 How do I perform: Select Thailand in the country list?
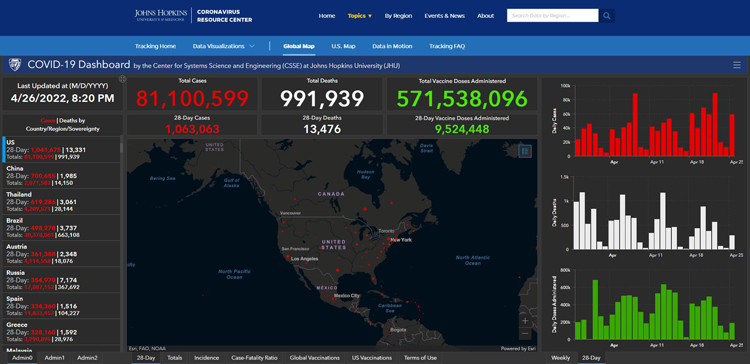61,201
